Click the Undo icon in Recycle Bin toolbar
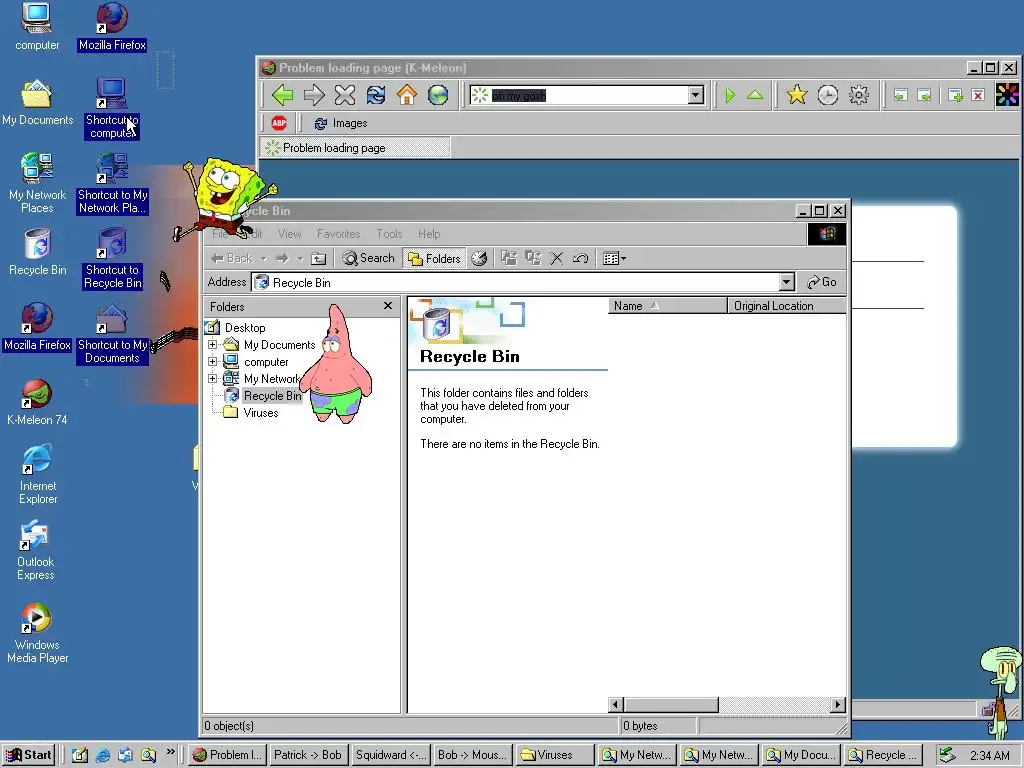Image resolution: width=1024 pixels, height=768 pixels. coord(580,259)
